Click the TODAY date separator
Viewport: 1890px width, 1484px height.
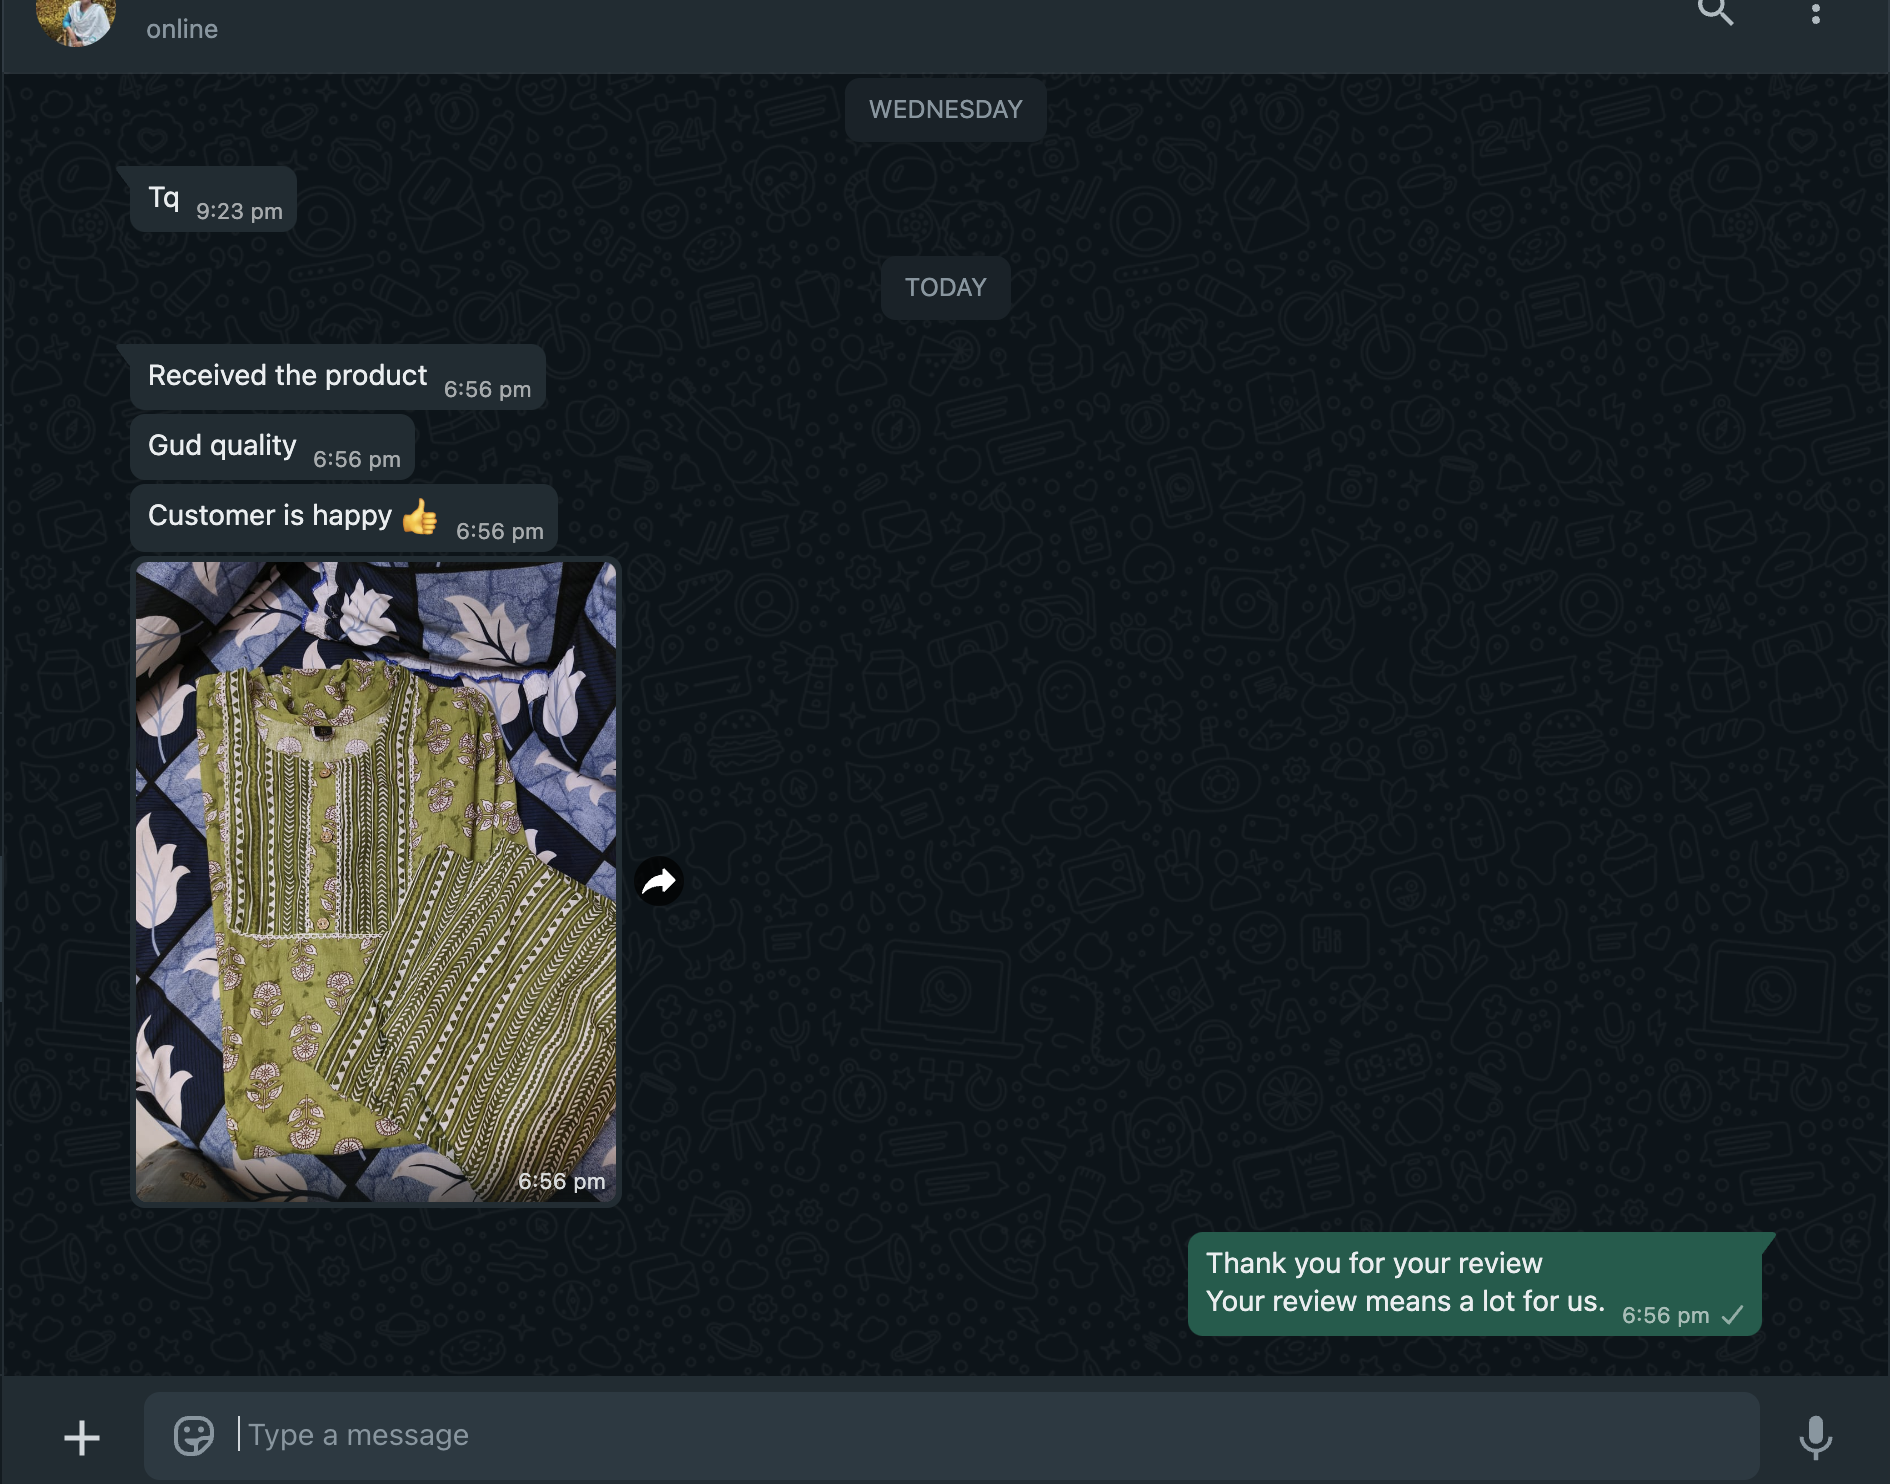tap(945, 288)
